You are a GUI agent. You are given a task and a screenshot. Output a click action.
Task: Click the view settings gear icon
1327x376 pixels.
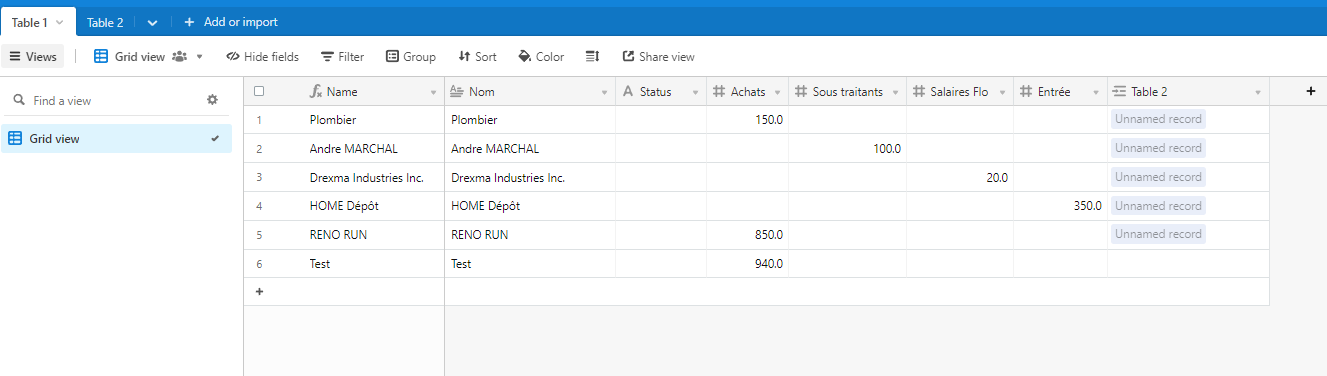pyautogui.click(x=212, y=100)
